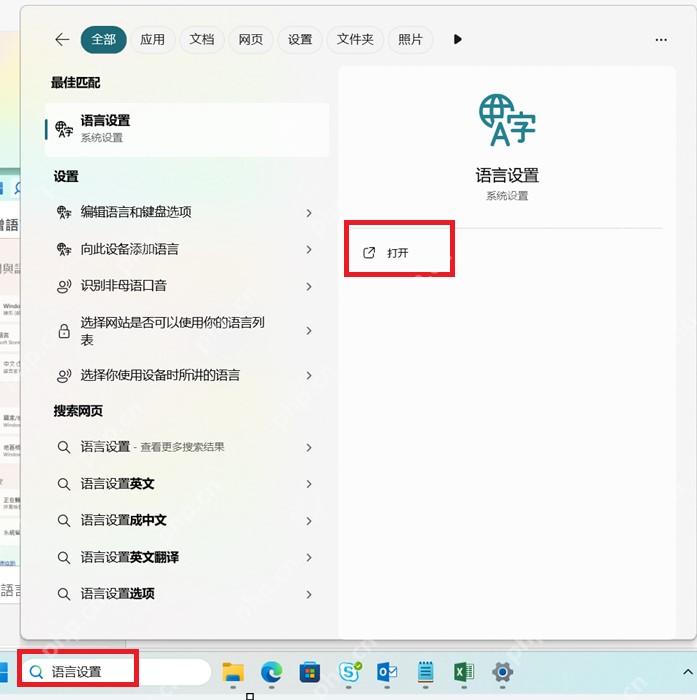Expand chevron for 语言设置 查看更多搜索结果

point(309,448)
